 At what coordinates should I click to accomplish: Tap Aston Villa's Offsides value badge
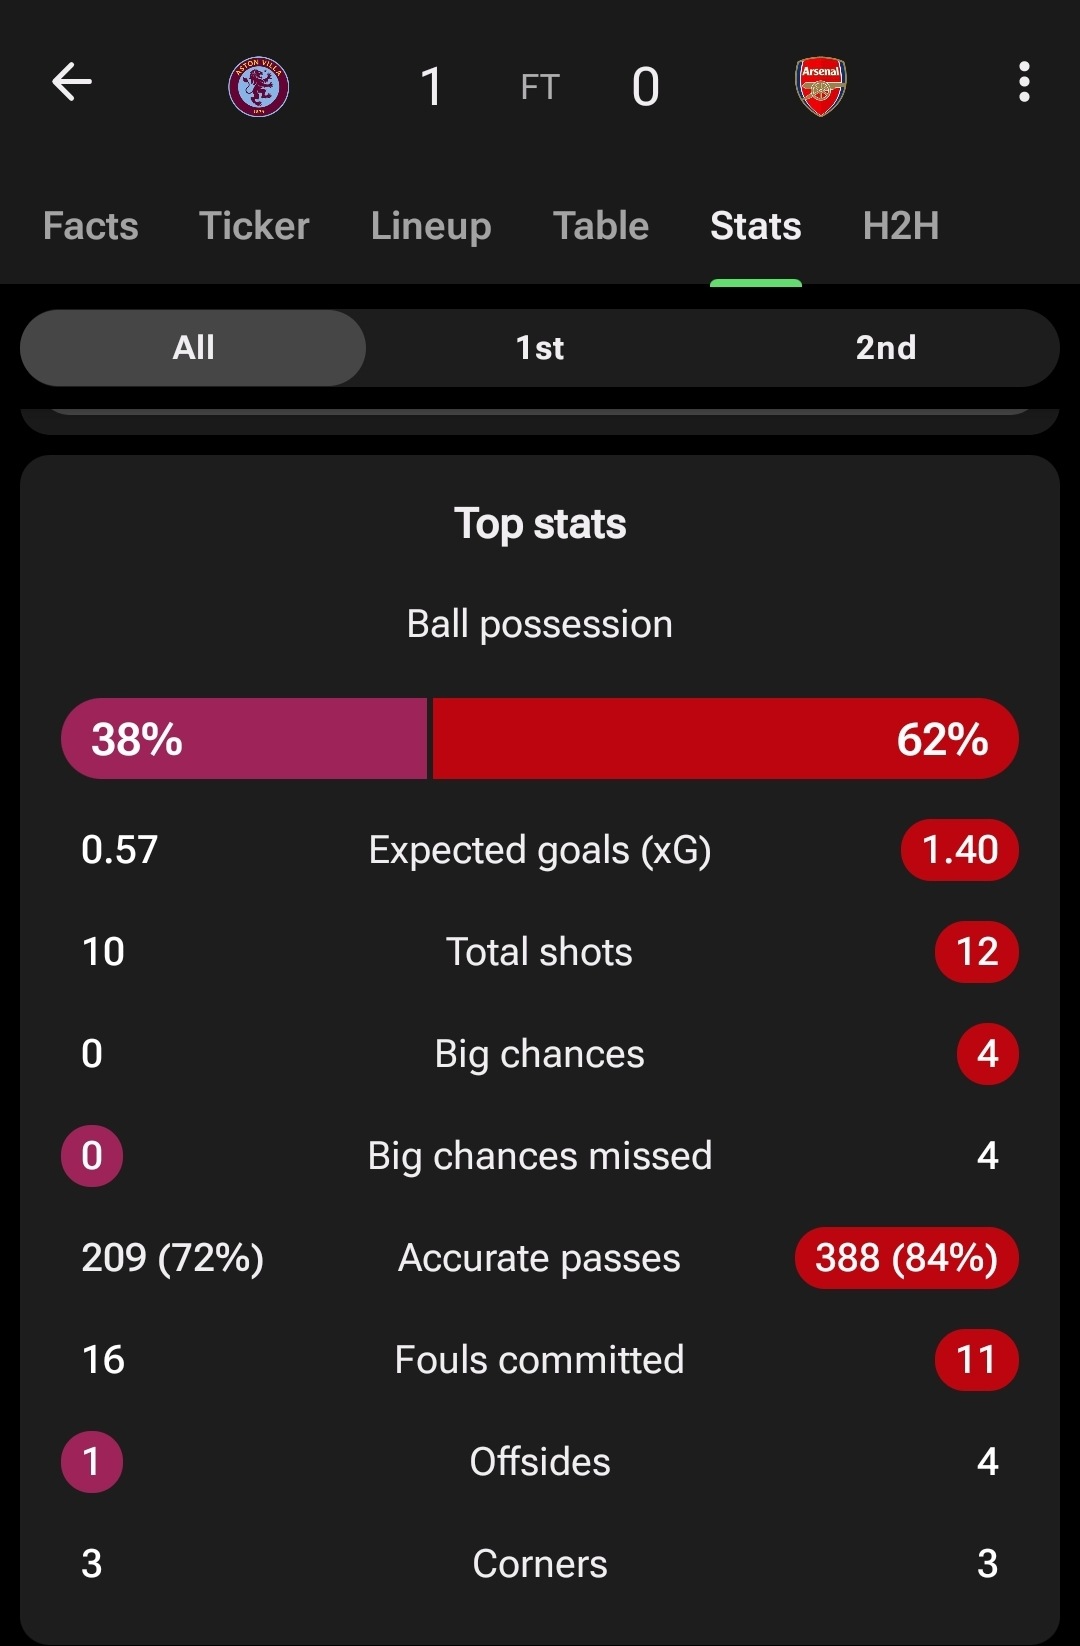coord(92,1462)
